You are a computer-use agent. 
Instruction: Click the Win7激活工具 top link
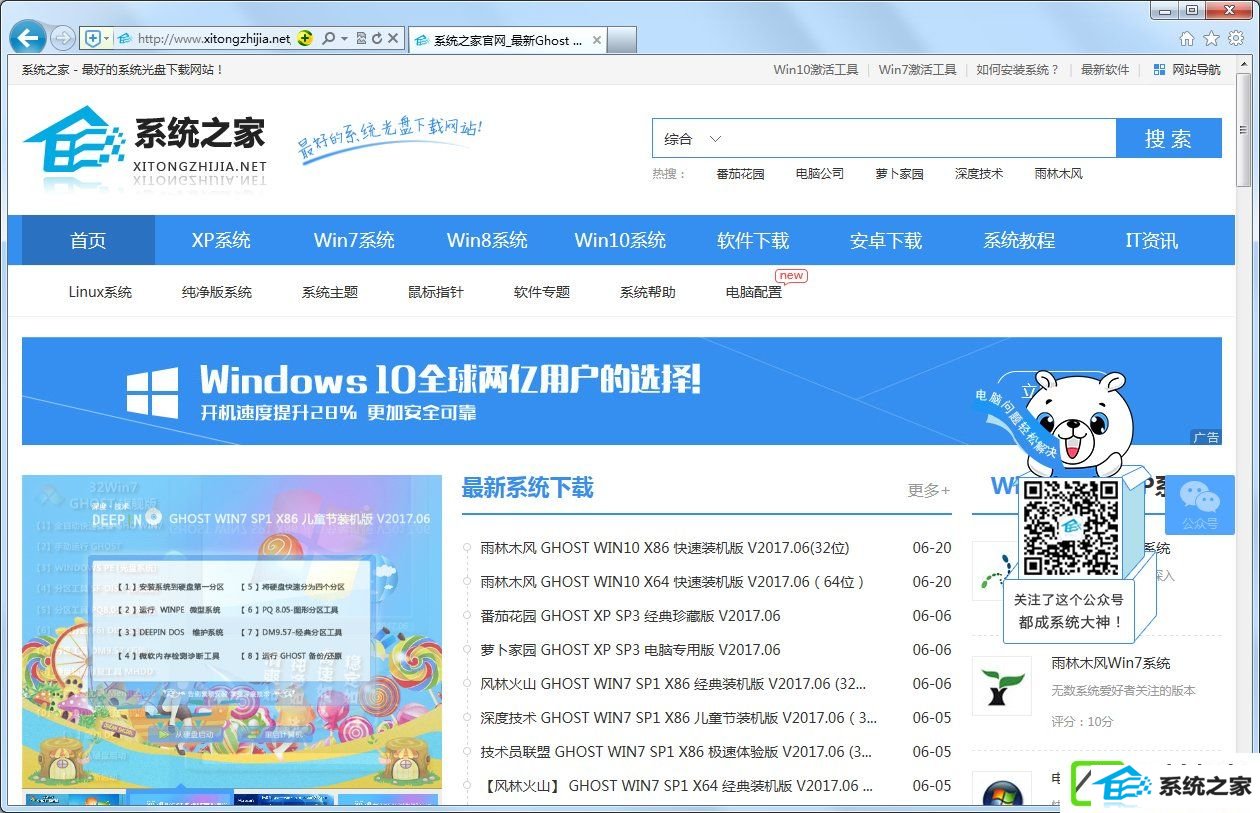point(918,70)
